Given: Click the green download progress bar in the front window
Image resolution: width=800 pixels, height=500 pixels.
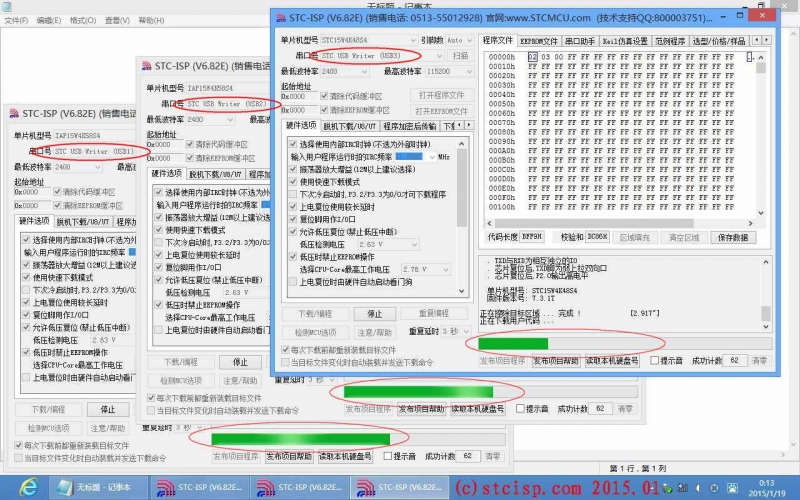Looking at the screenshot, I should point(520,344).
